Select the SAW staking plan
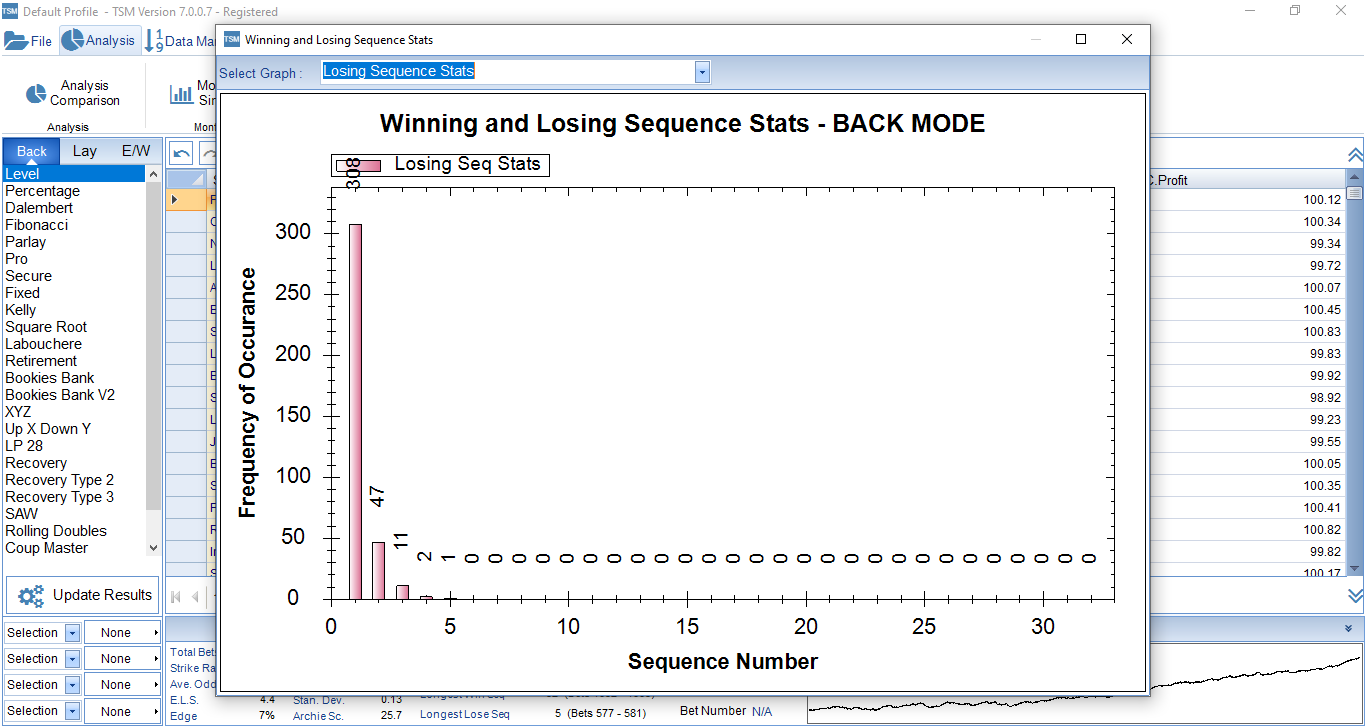Image resolution: width=1366 pixels, height=728 pixels. click(x=75, y=514)
